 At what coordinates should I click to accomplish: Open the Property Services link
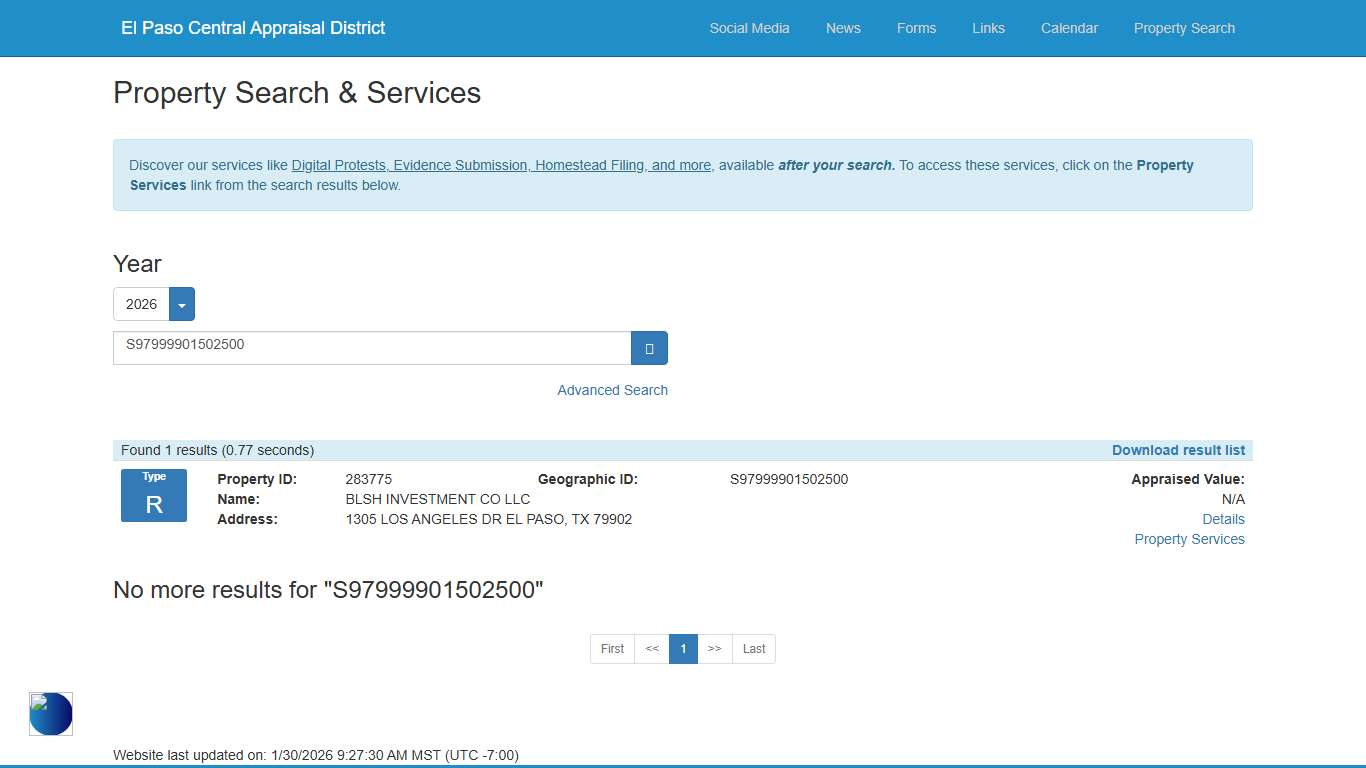1189,539
